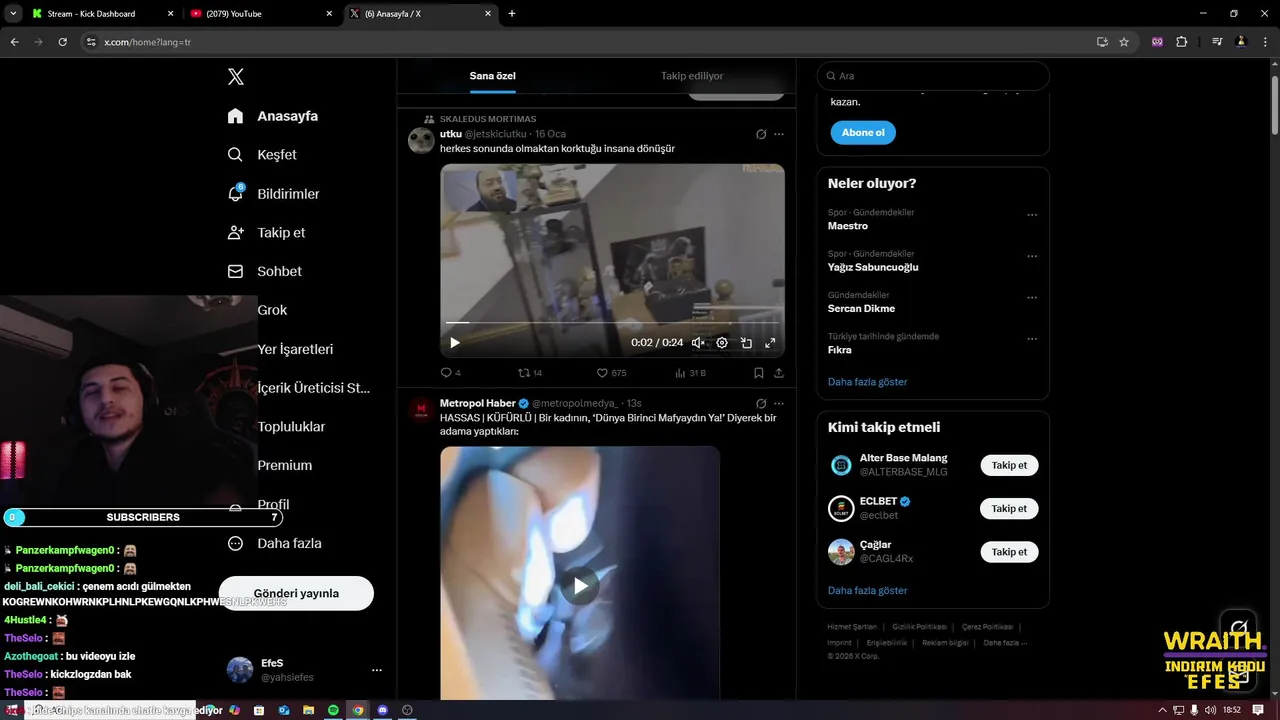Bookmark this page star icon
1280x720 pixels.
click(x=1124, y=42)
